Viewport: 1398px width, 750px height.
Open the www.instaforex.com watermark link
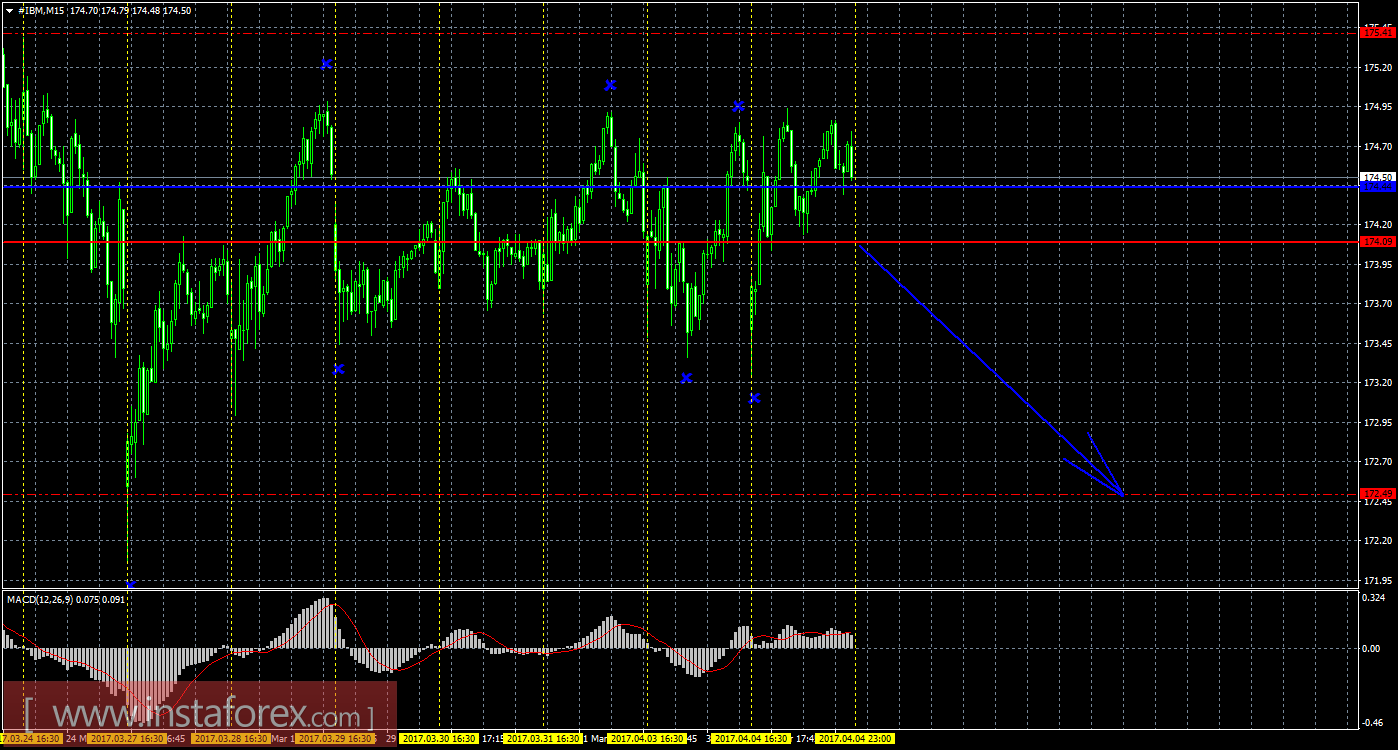200,717
